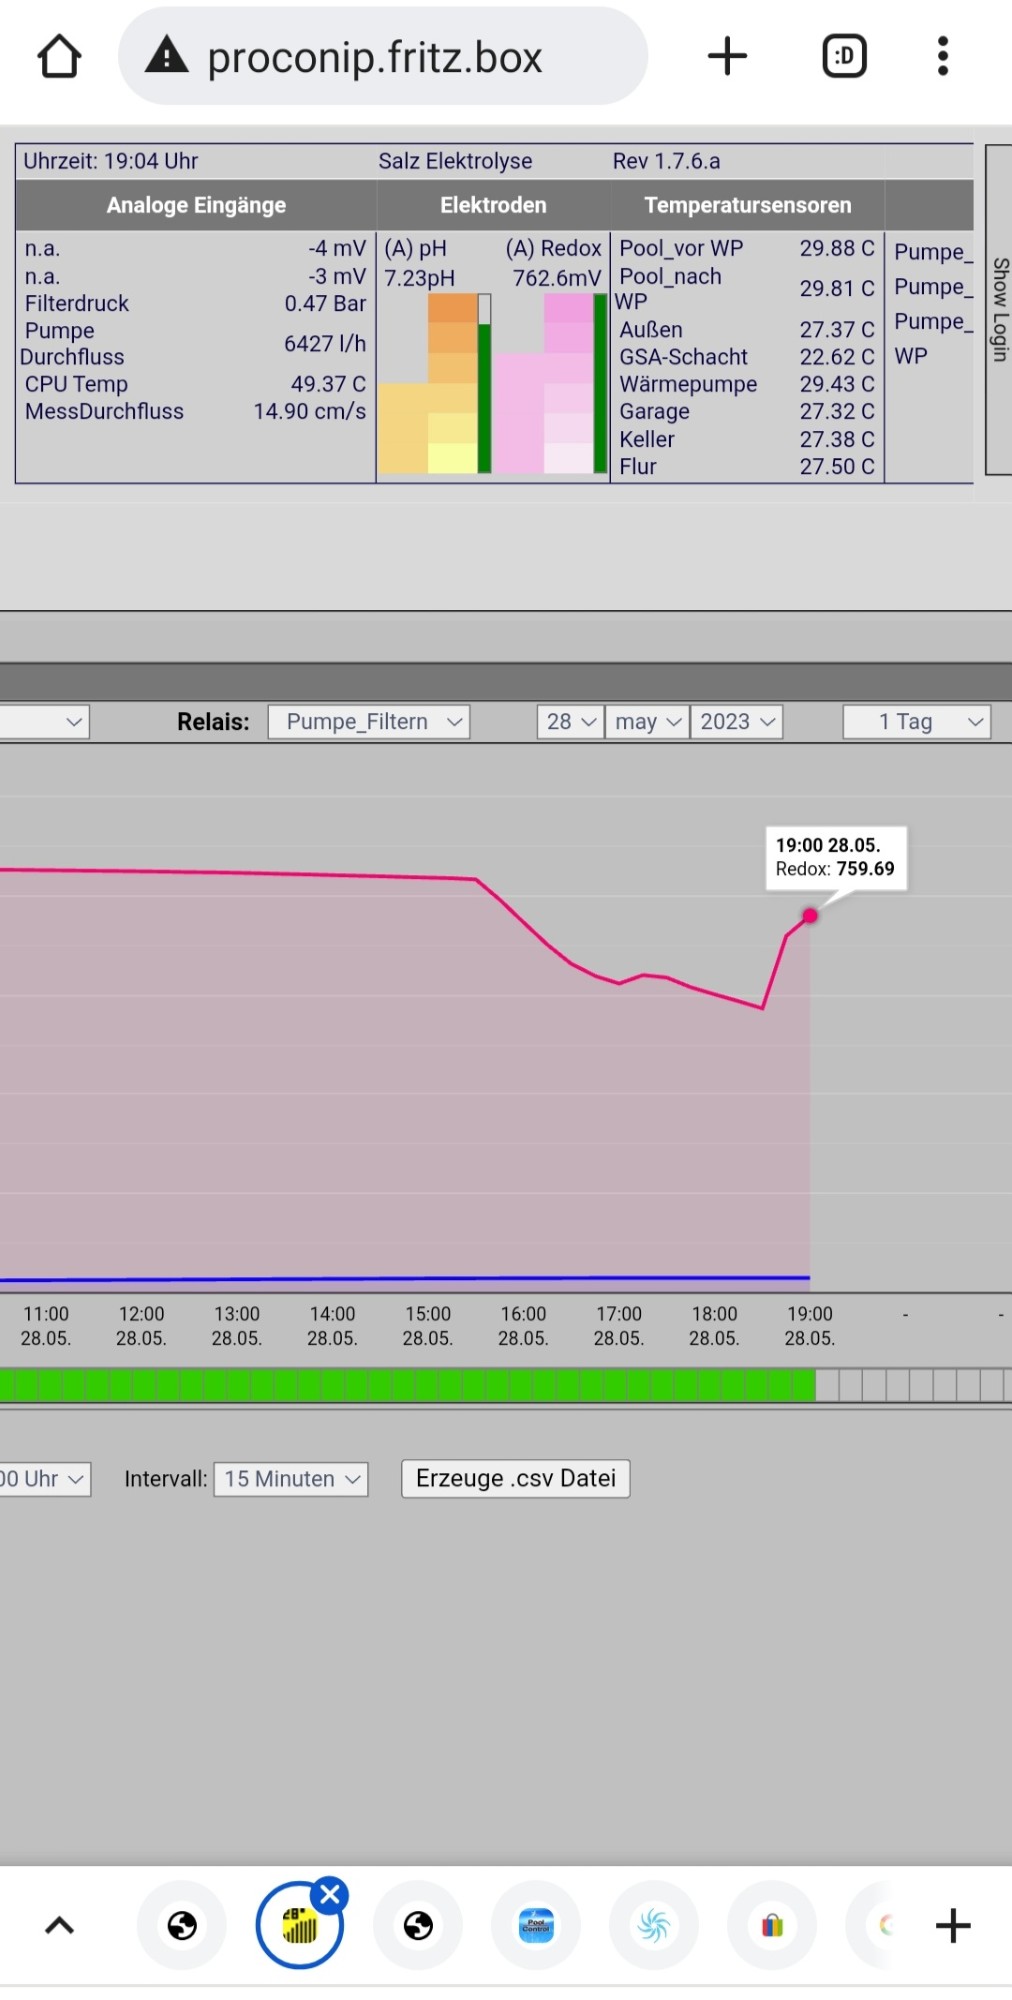1012x2000 pixels.
Task: Click the GSA-Schacht 22.62 C value
Action: (837, 357)
